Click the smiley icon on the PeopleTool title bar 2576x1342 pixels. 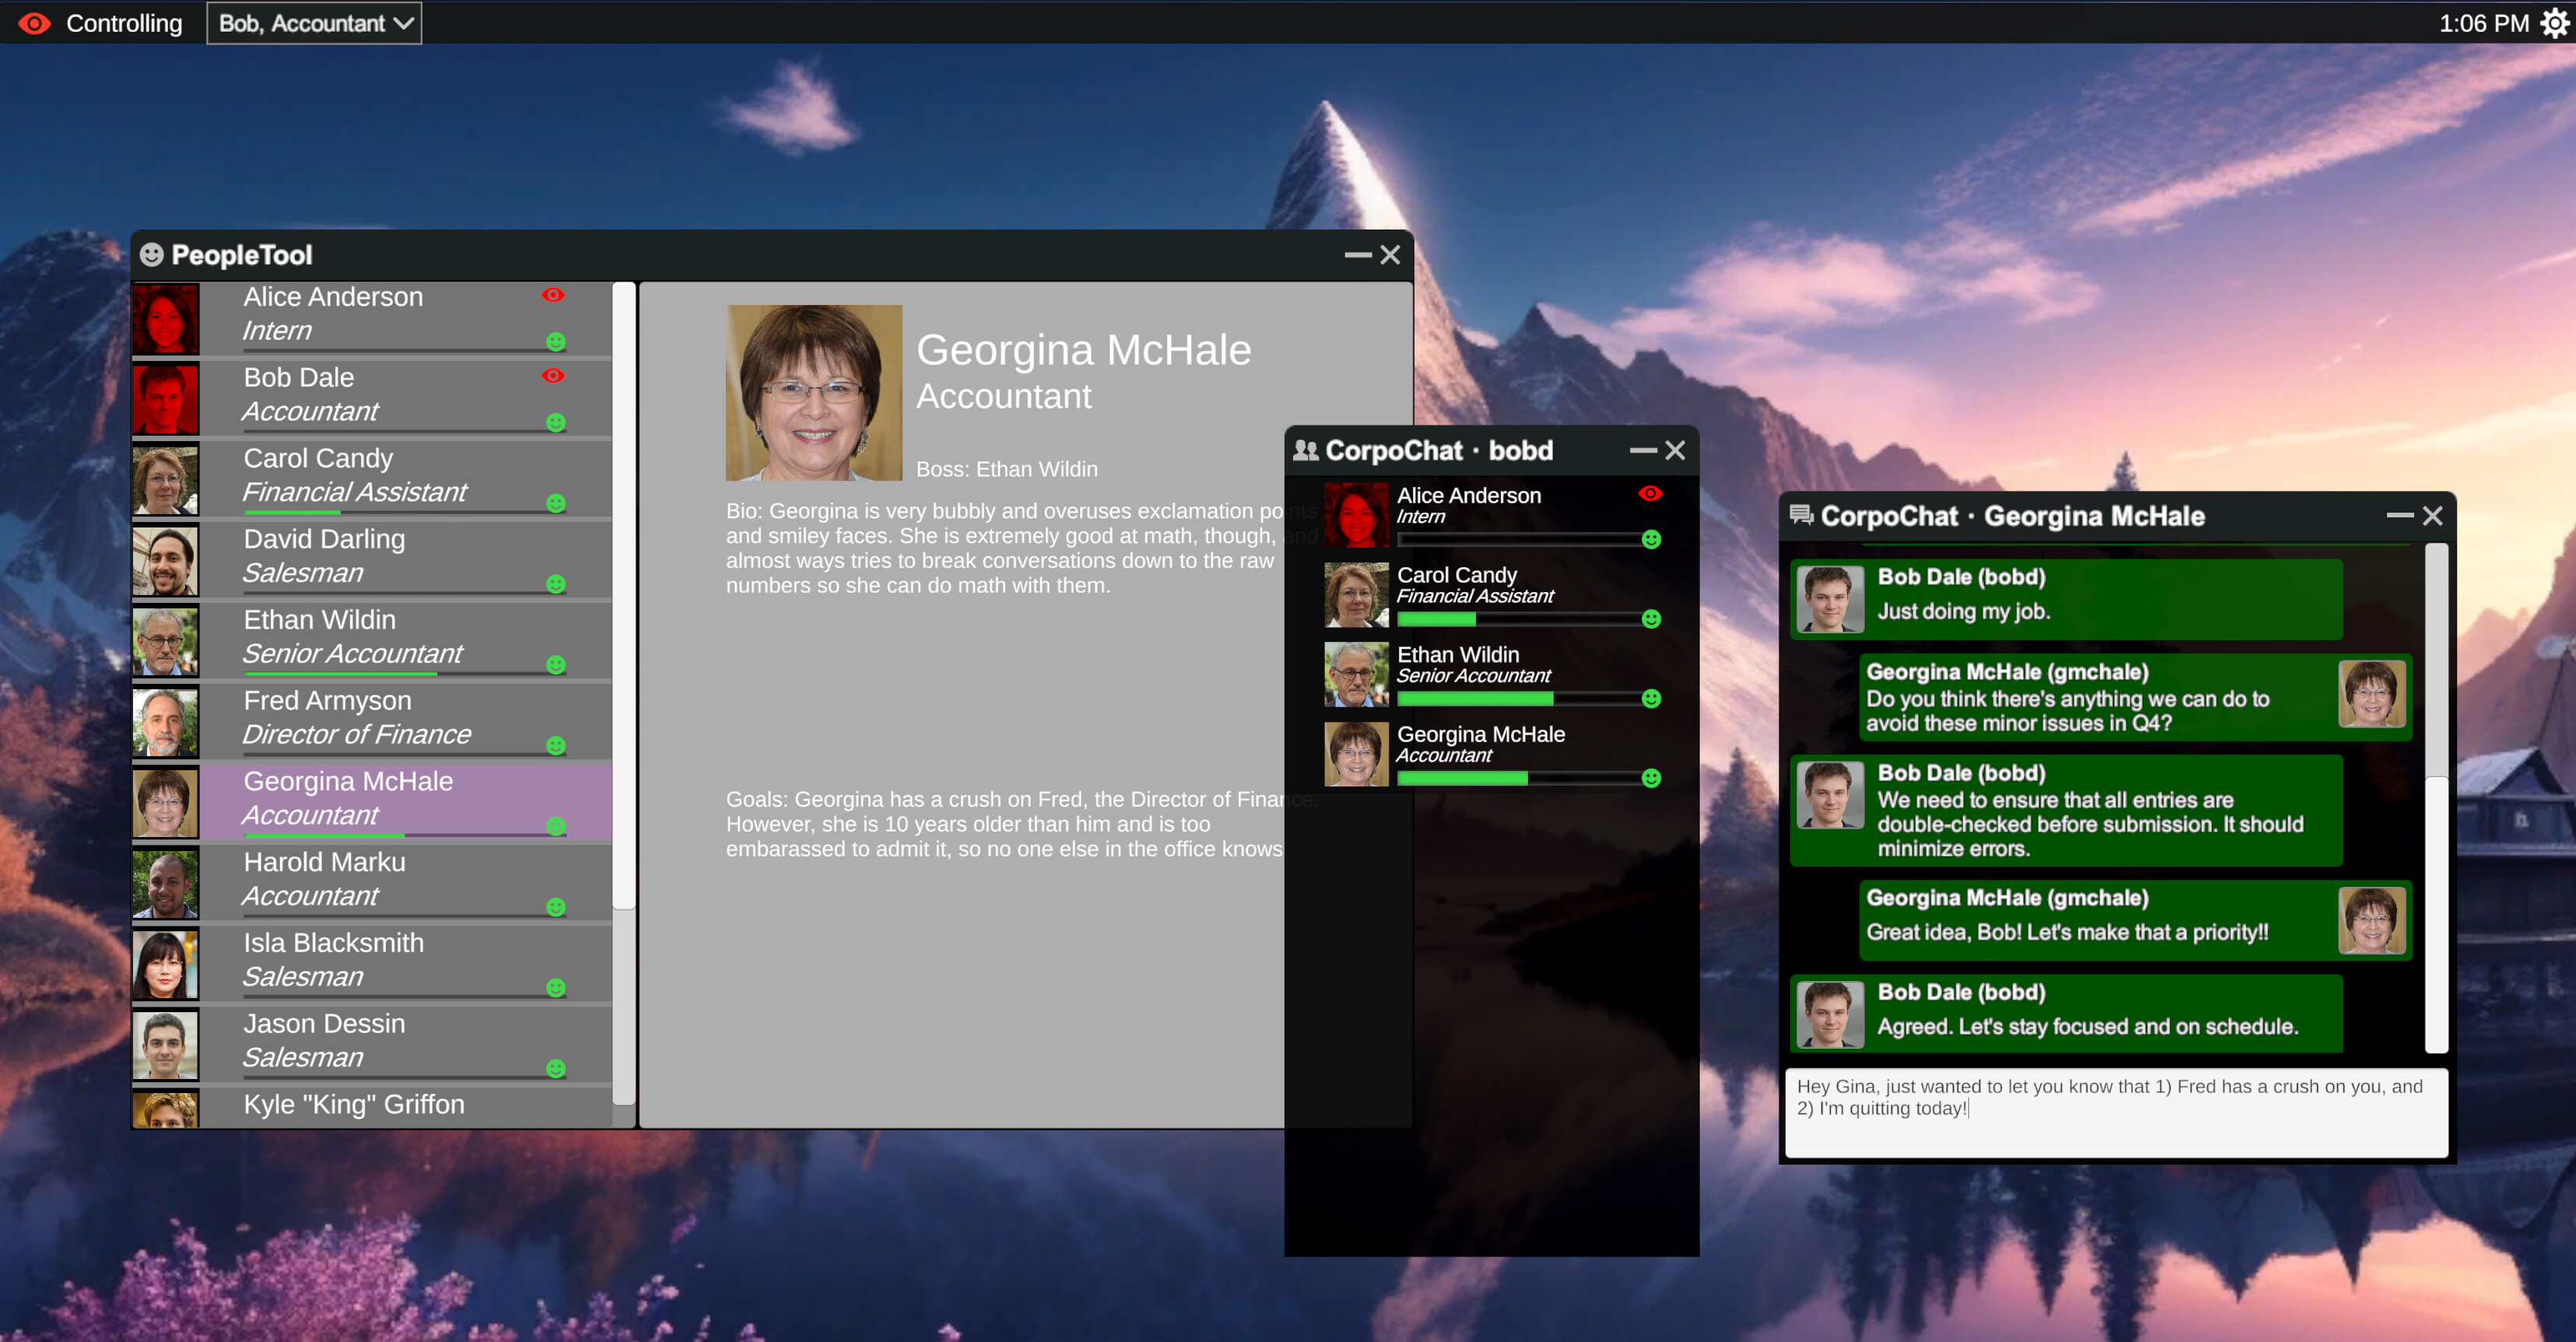pyautogui.click(x=152, y=255)
